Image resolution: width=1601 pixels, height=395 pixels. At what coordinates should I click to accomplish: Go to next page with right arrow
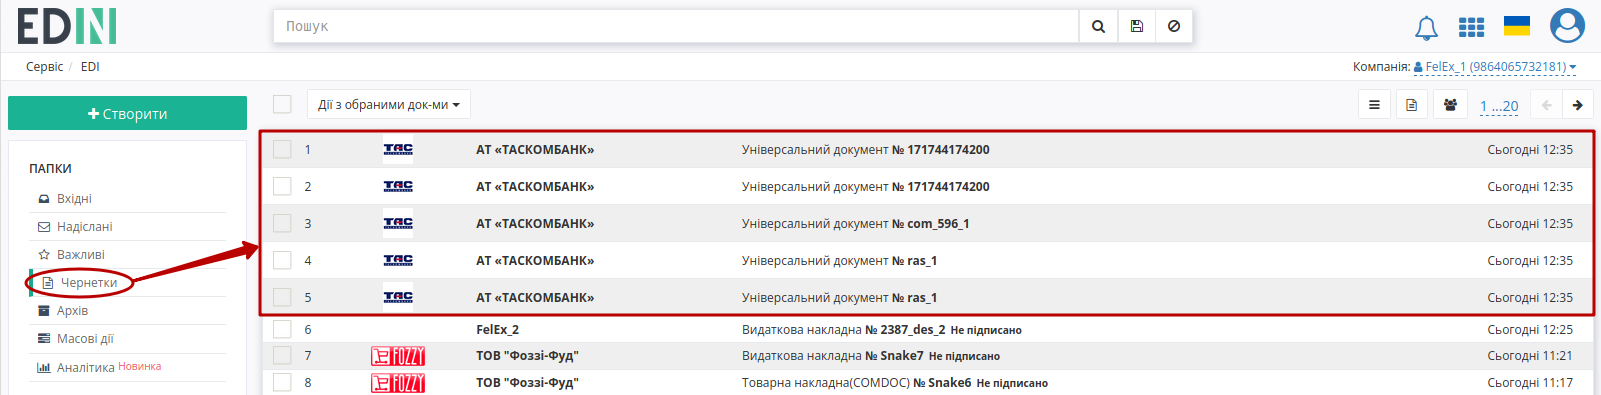coord(1577,105)
